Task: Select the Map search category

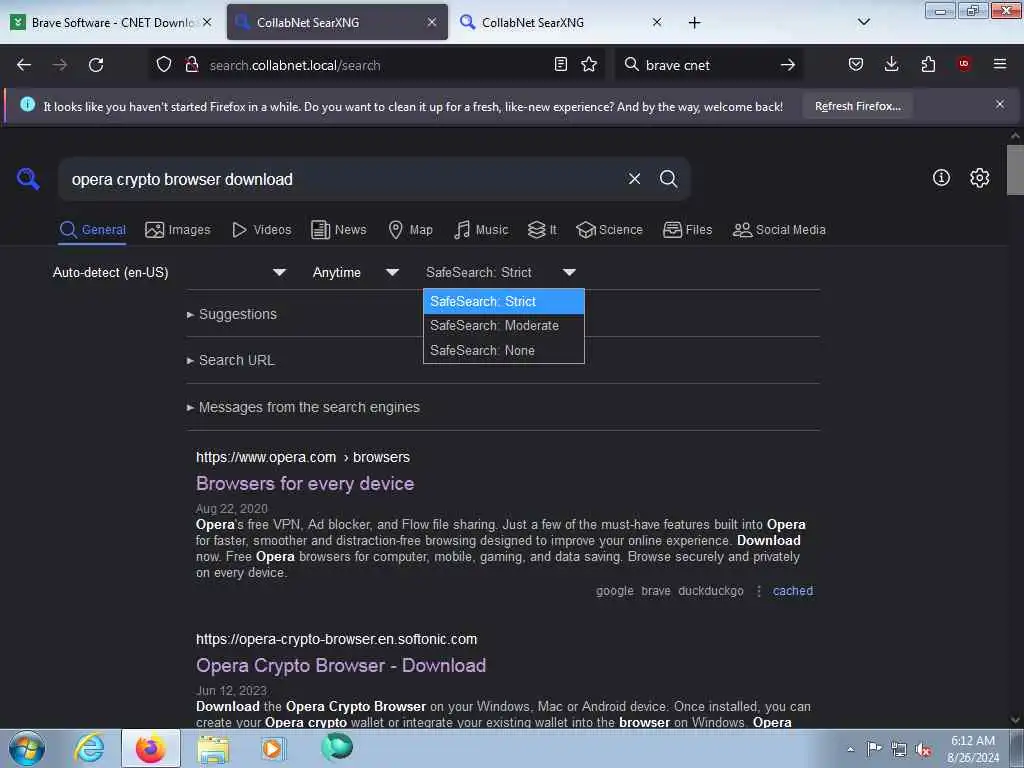Action: (x=411, y=230)
